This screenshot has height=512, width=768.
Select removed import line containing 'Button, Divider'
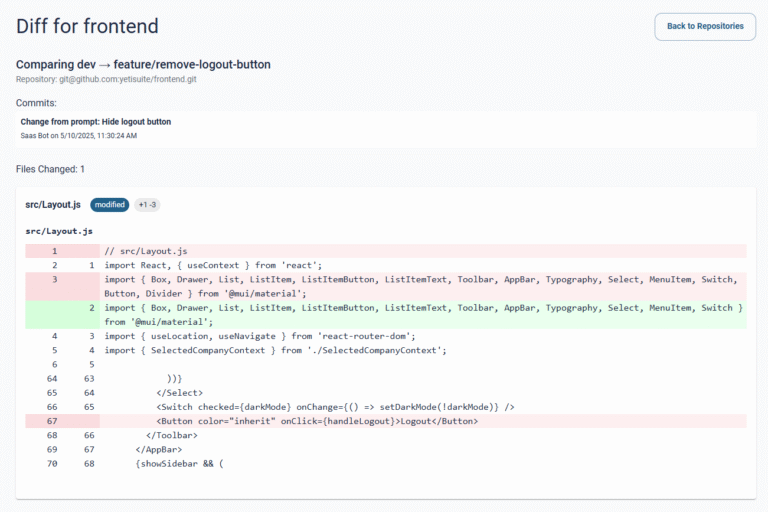click(386, 287)
